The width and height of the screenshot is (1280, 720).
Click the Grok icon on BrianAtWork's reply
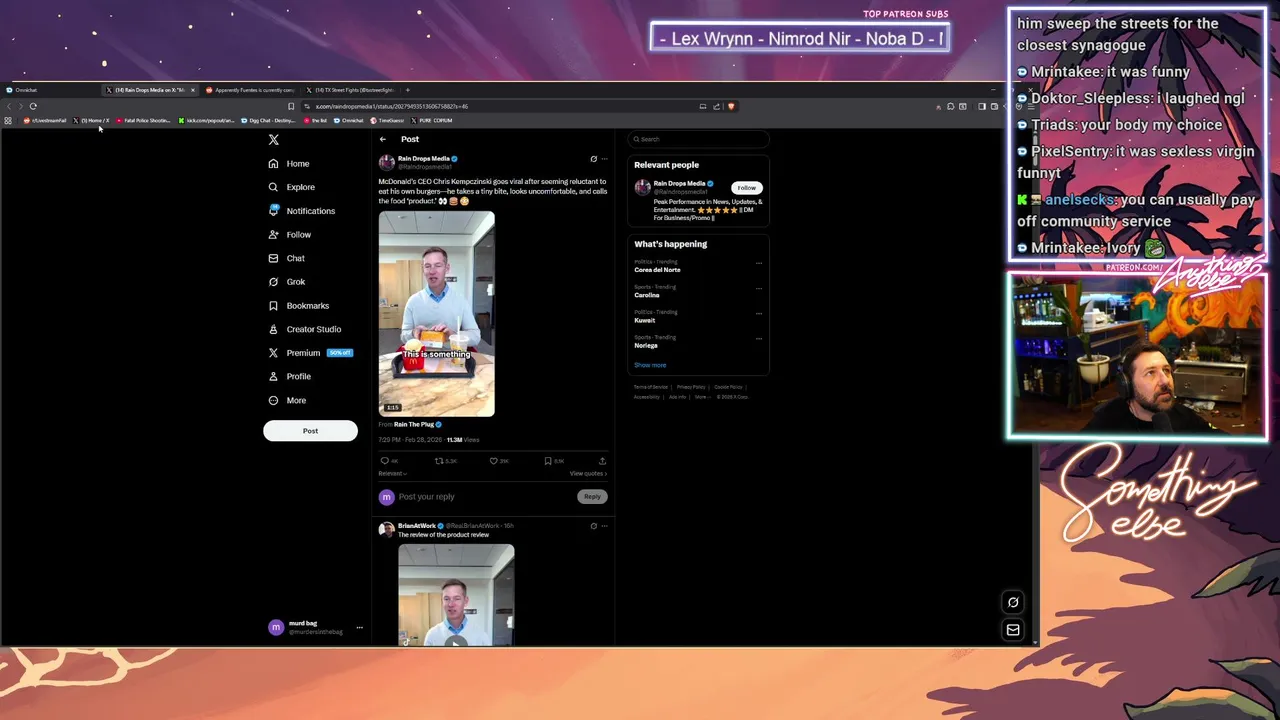click(x=593, y=526)
